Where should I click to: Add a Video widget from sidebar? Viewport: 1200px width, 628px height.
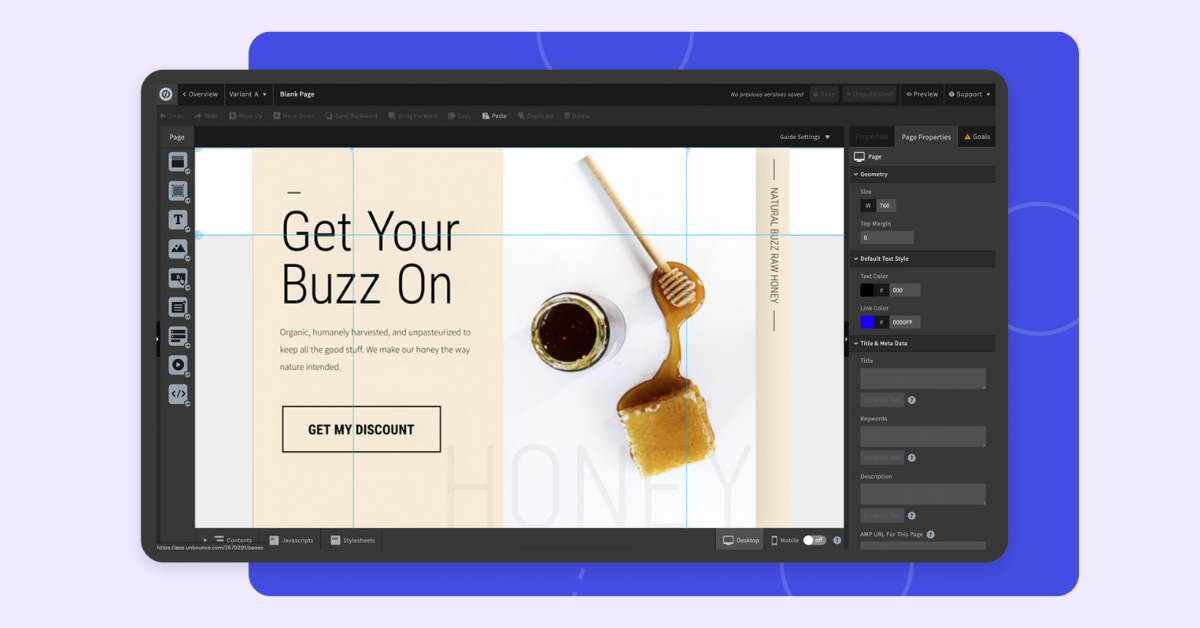[178, 365]
